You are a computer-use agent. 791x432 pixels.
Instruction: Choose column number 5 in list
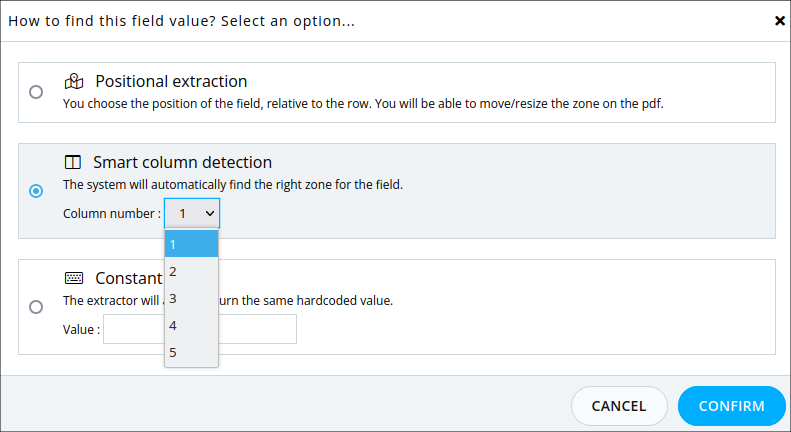(x=191, y=352)
